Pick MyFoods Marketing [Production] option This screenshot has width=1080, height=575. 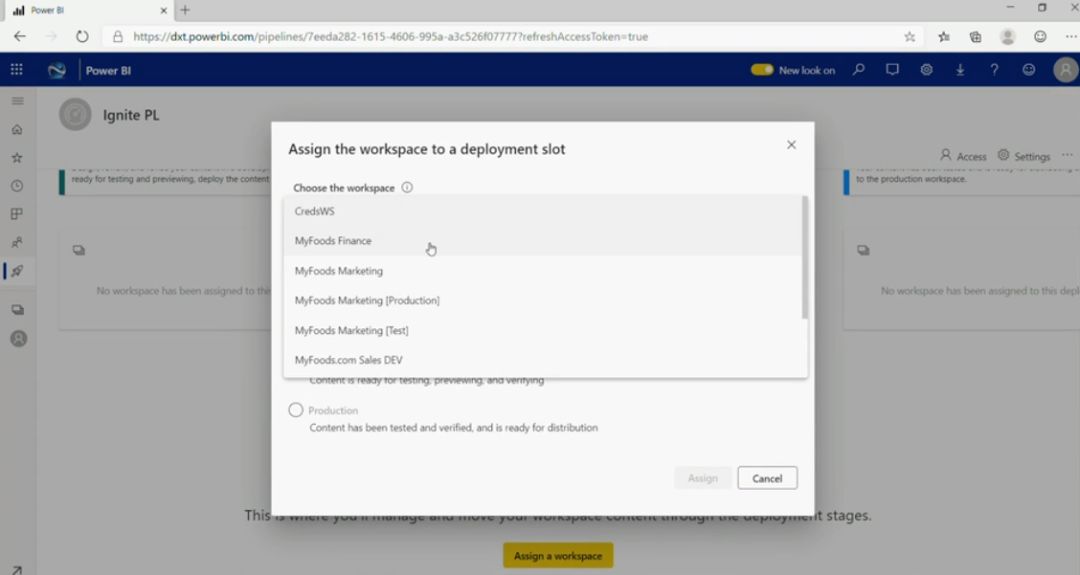pyautogui.click(x=543, y=300)
